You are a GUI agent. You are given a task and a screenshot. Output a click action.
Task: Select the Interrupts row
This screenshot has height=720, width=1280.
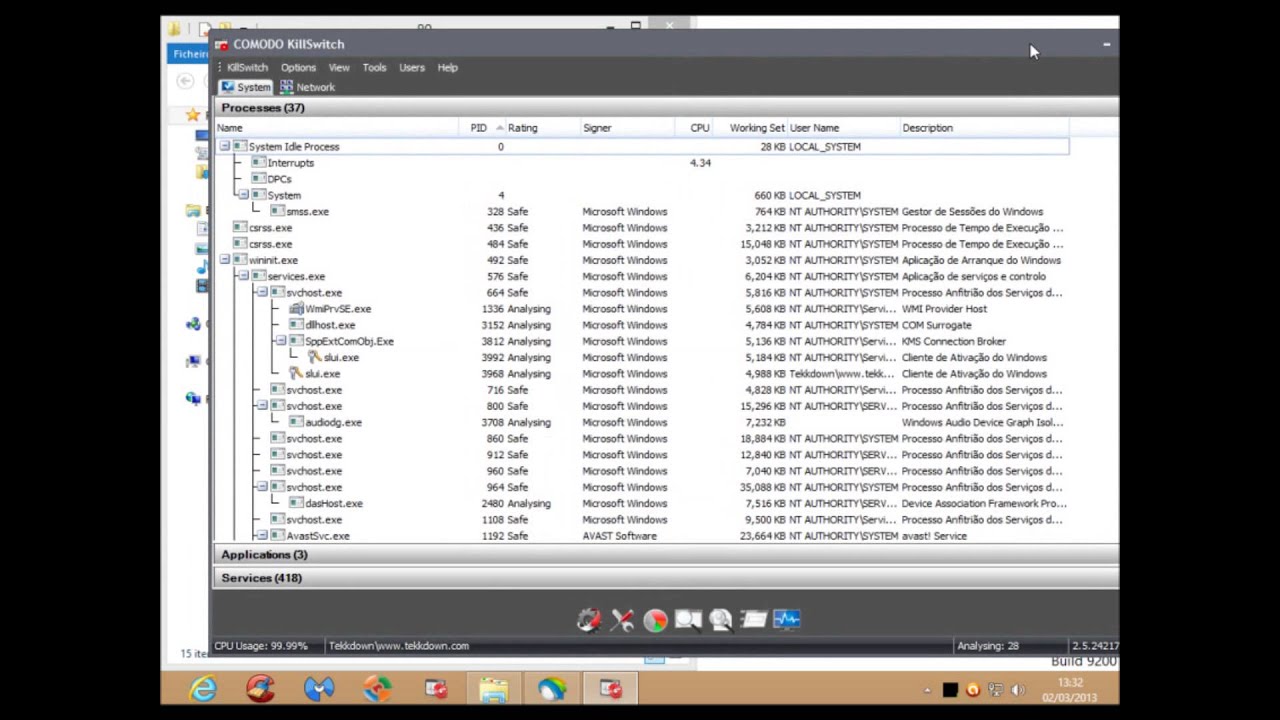tap(642, 163)
